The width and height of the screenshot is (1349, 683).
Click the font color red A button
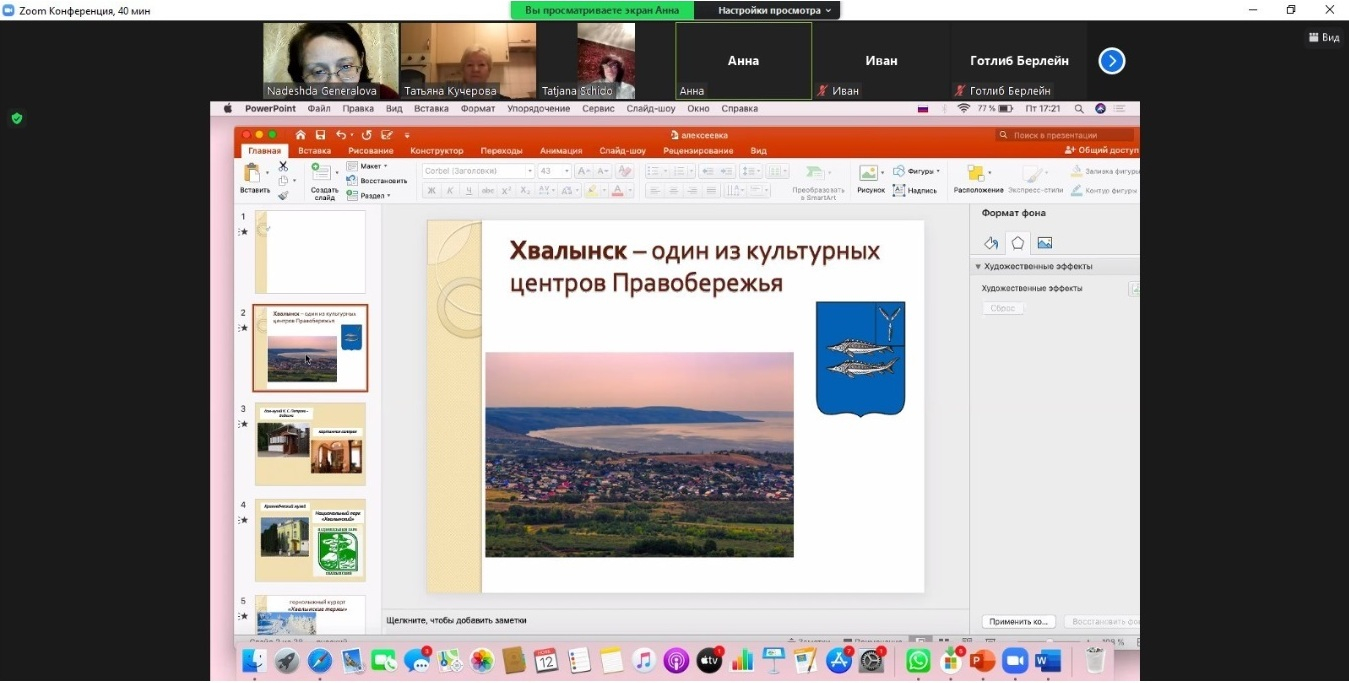click(618, 190)
